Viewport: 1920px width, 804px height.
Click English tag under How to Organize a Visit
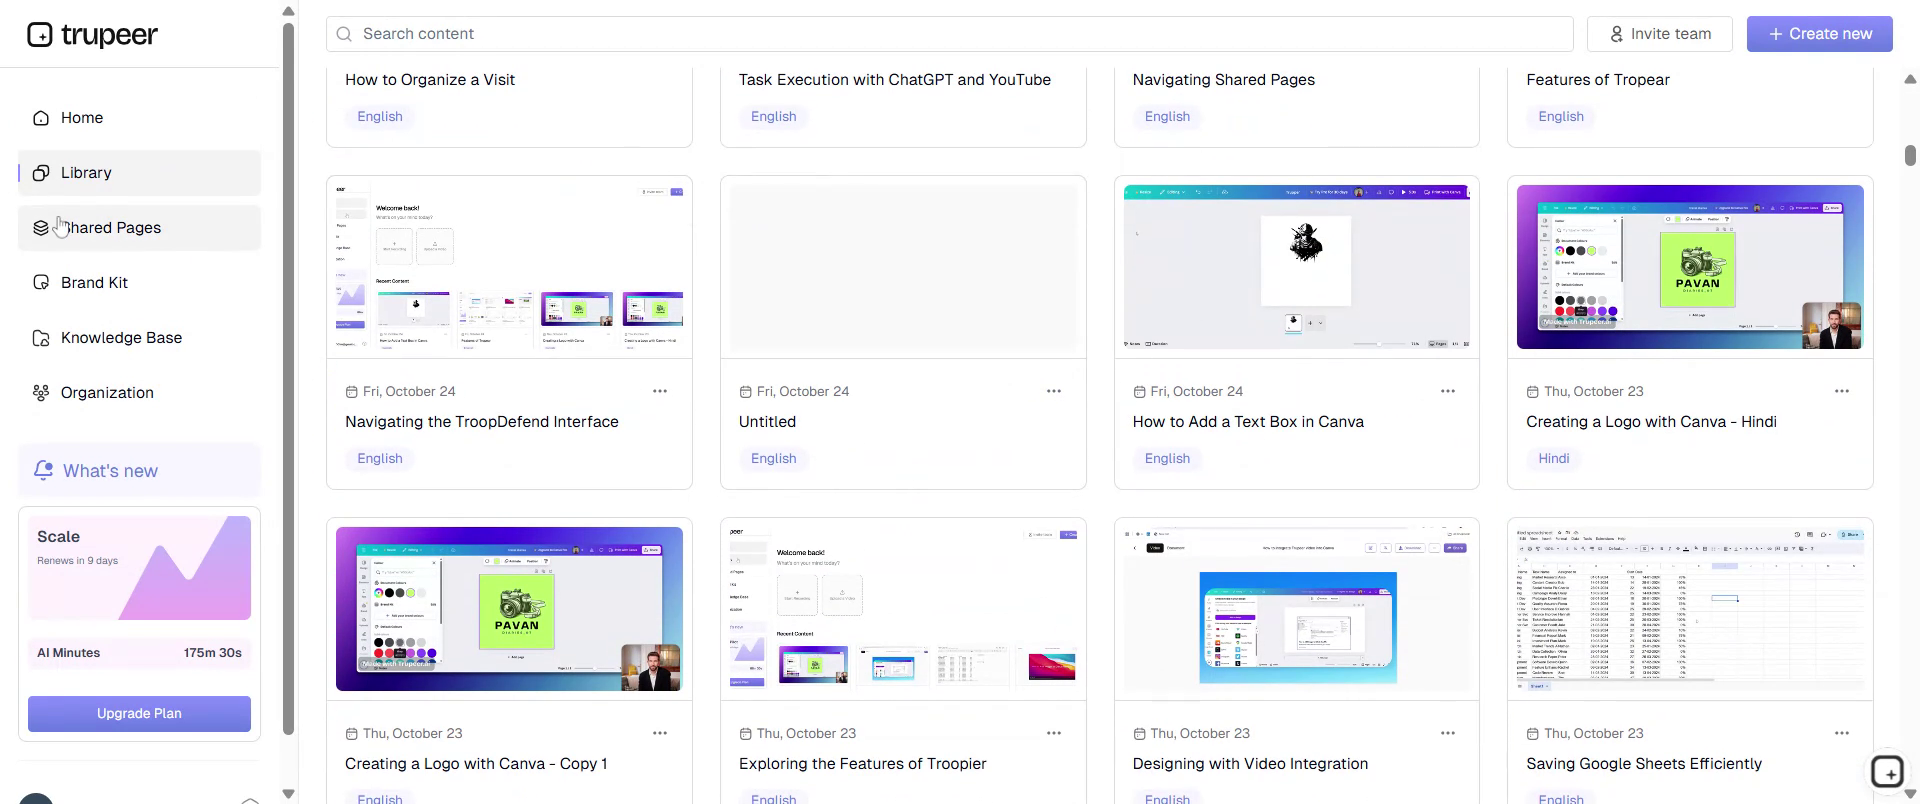click(x=380, y=117)
